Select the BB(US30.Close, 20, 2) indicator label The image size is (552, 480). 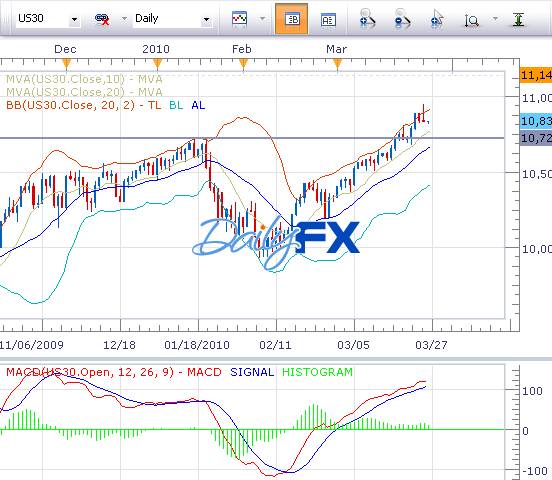point(70,105)
